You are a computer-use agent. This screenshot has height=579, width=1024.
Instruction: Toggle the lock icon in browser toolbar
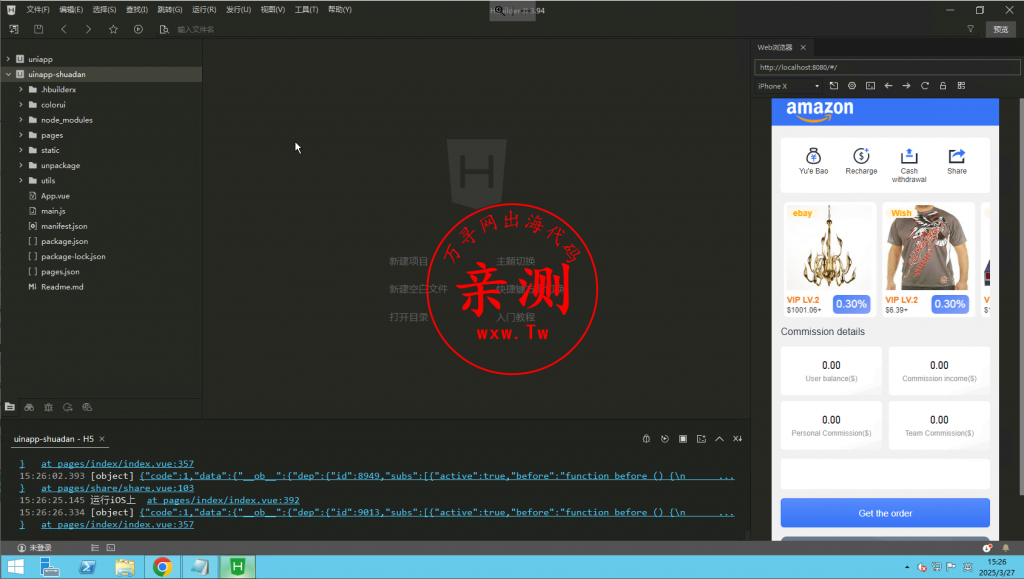(x=943, y=86)
